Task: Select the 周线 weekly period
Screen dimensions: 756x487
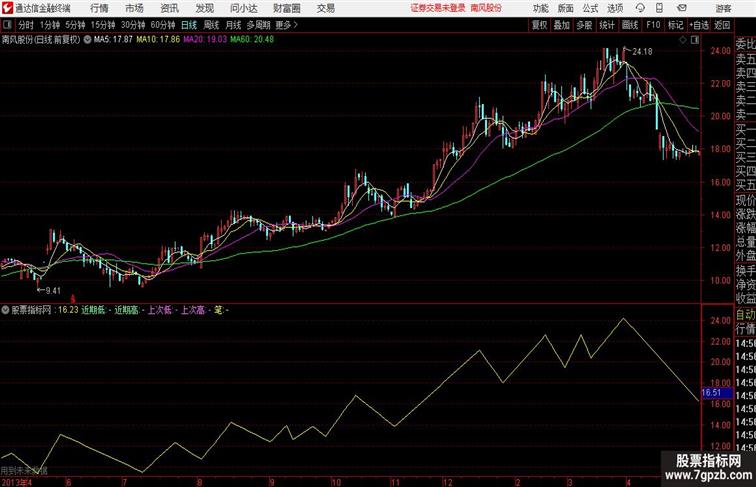Action: (211, 25)
